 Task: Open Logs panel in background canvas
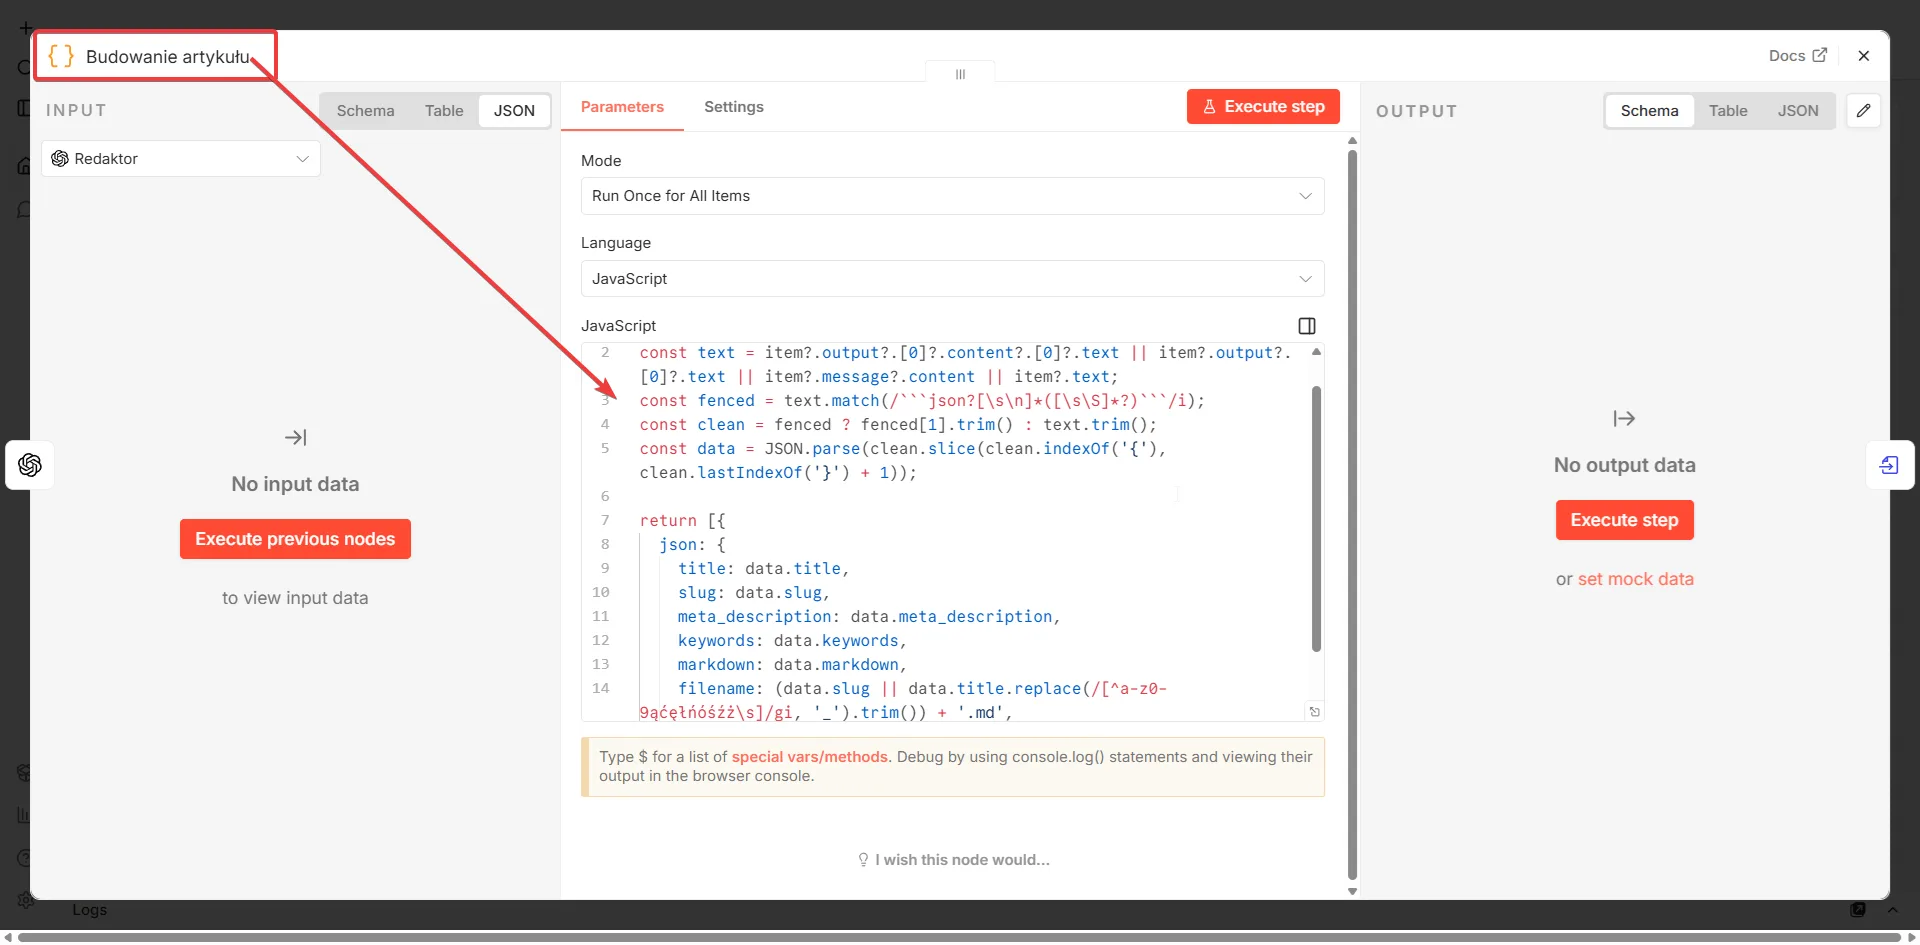click(89, 910)
